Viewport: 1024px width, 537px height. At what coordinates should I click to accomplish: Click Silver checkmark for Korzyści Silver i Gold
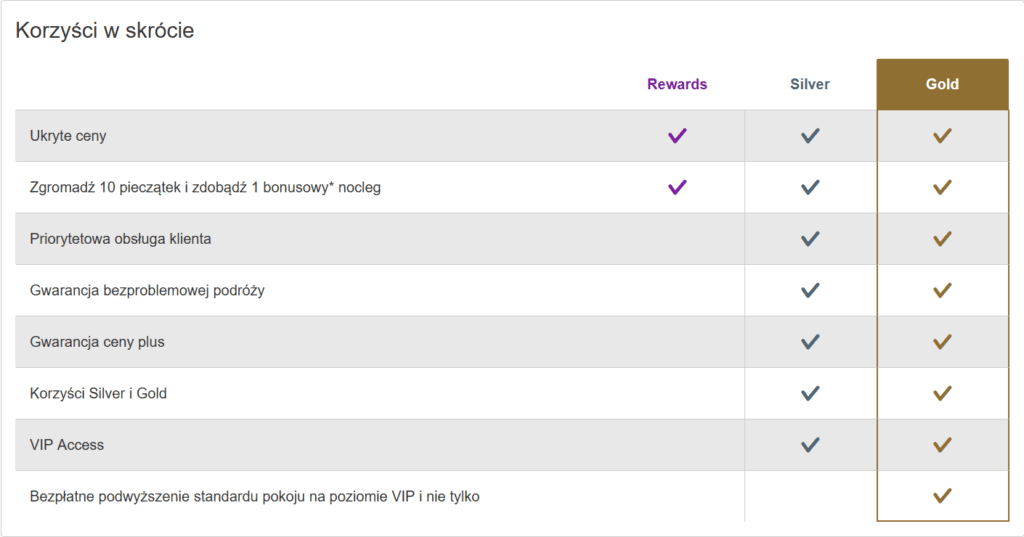810,393
